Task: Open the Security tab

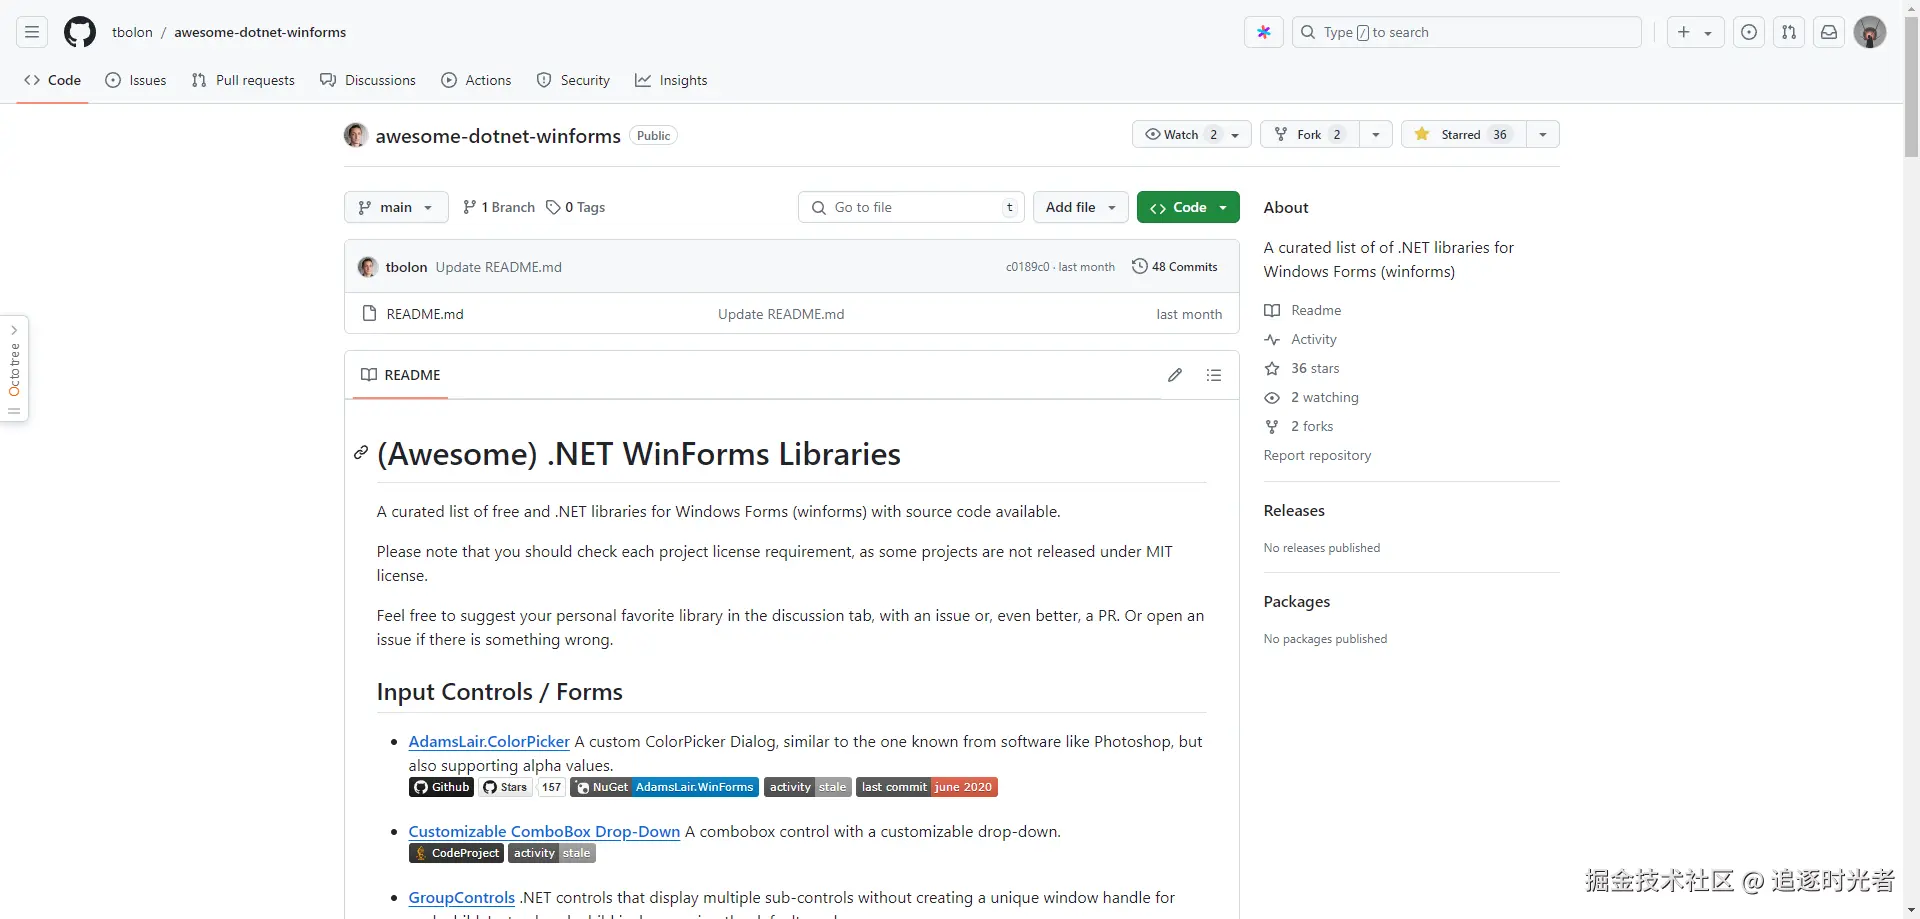Action: [x=573, y=80]
